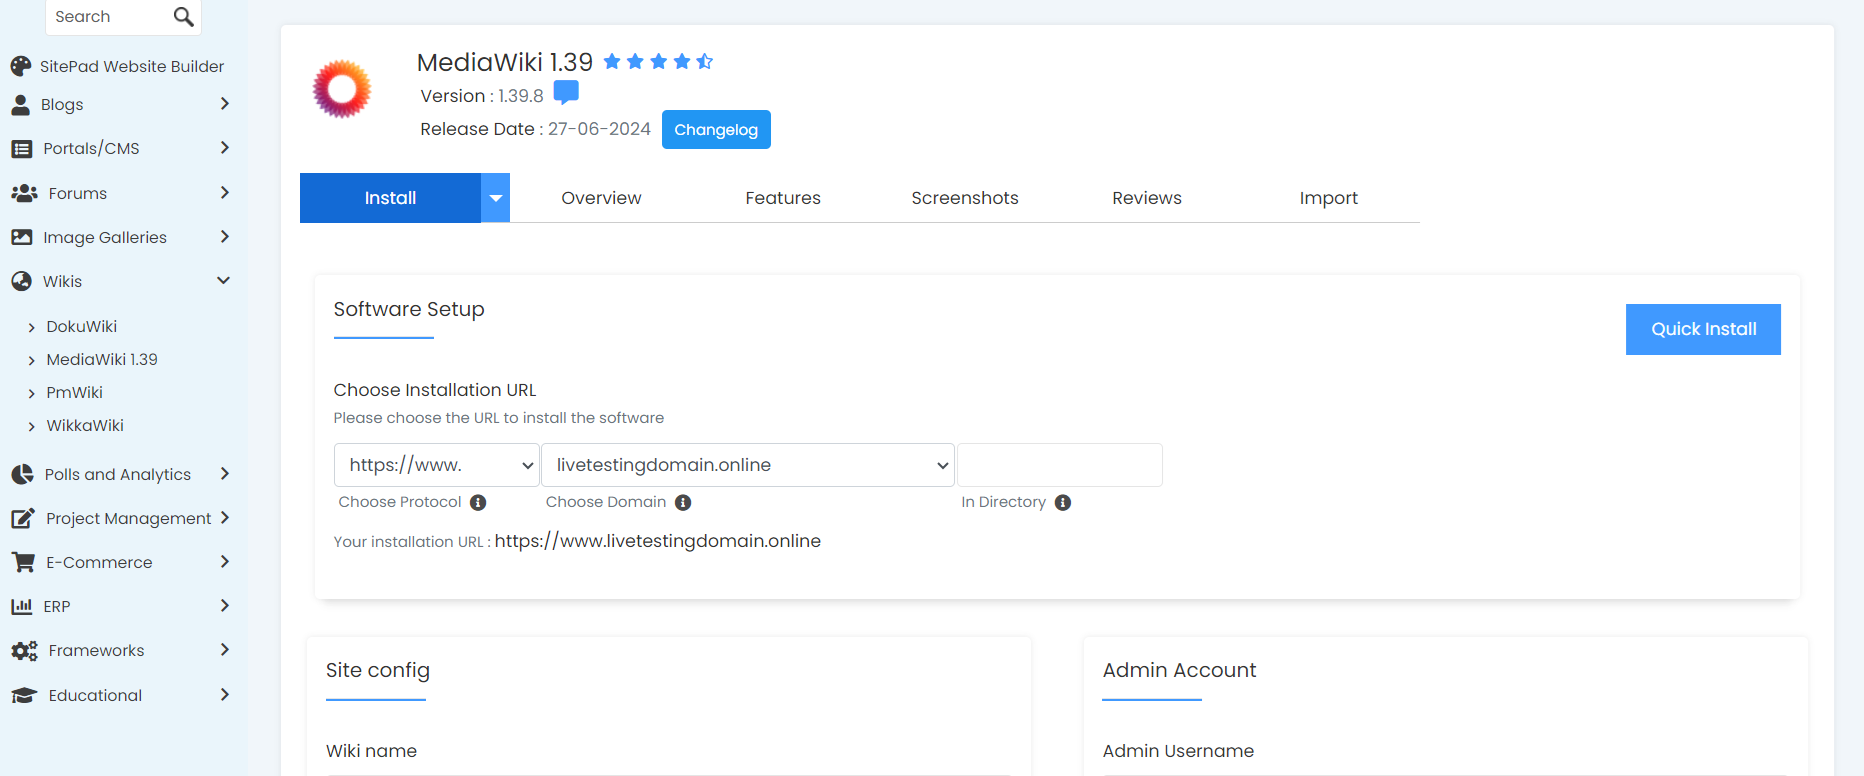Switch to the Features tab
This screenshot has height=776, width=1864.
783,198
